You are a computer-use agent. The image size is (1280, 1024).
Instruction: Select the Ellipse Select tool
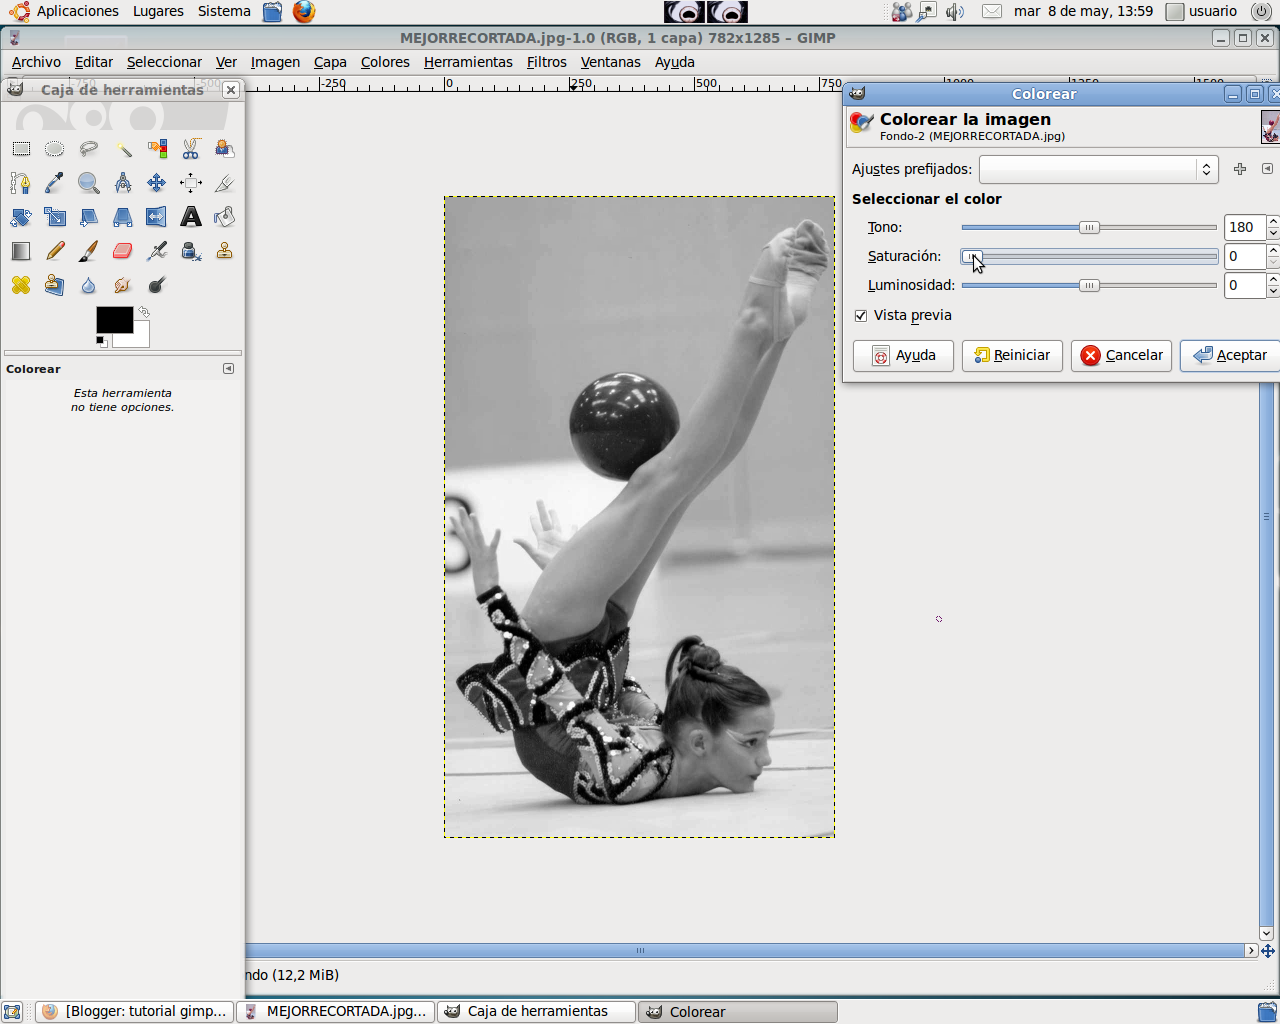click(x=55, y=149)
